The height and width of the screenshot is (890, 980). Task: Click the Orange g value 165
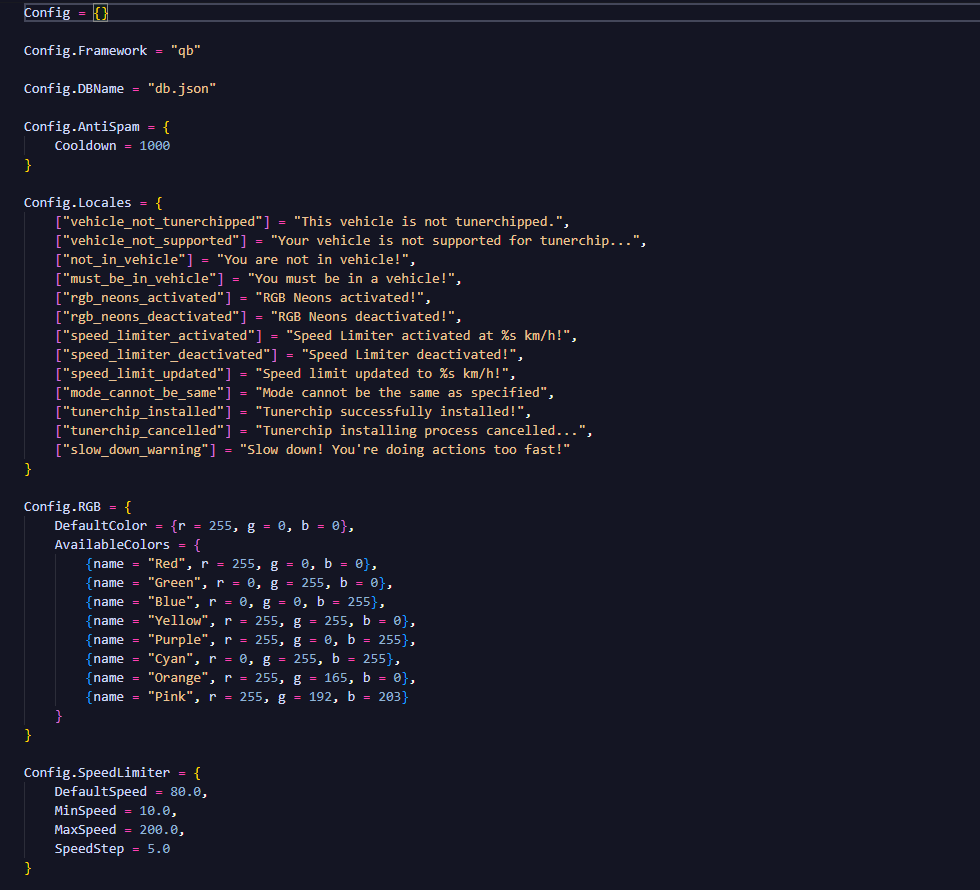point(336,678)
